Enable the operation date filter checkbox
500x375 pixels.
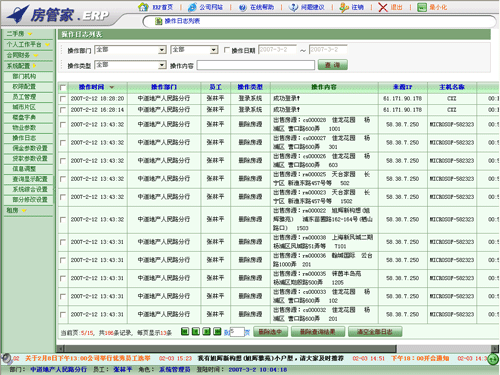click(227, 50)
